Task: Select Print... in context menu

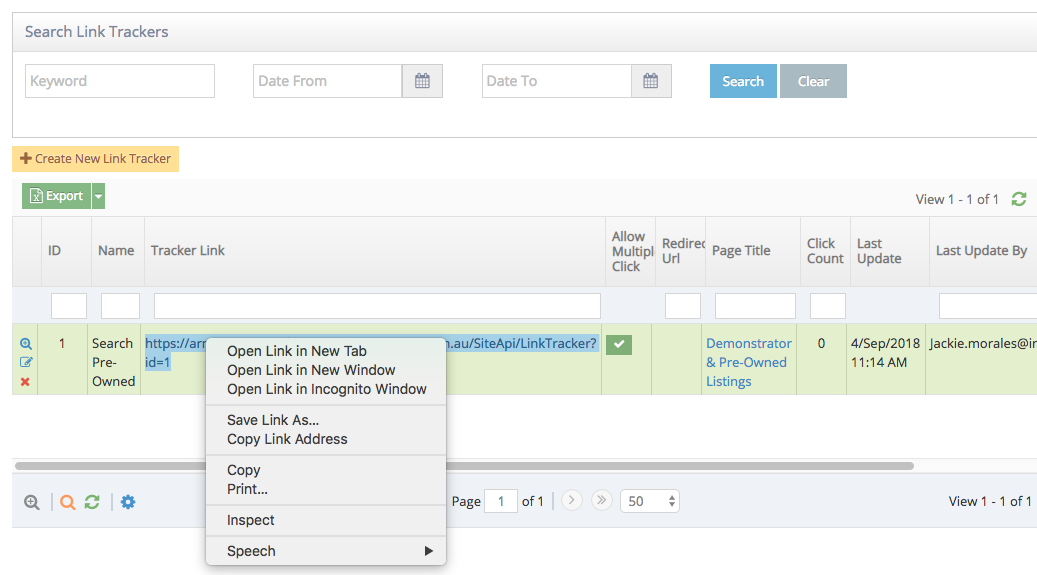Action: pos(326,489)
